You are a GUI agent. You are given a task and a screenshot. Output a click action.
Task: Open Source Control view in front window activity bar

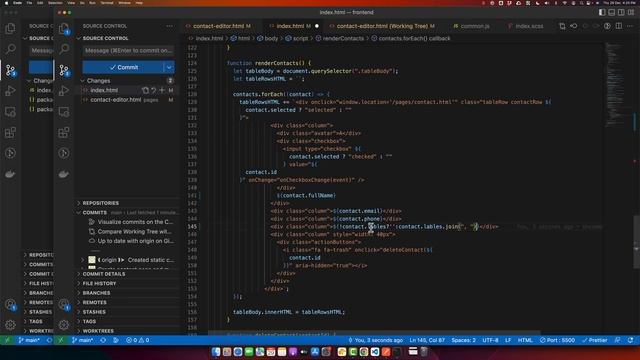click(x=64, y=70)
